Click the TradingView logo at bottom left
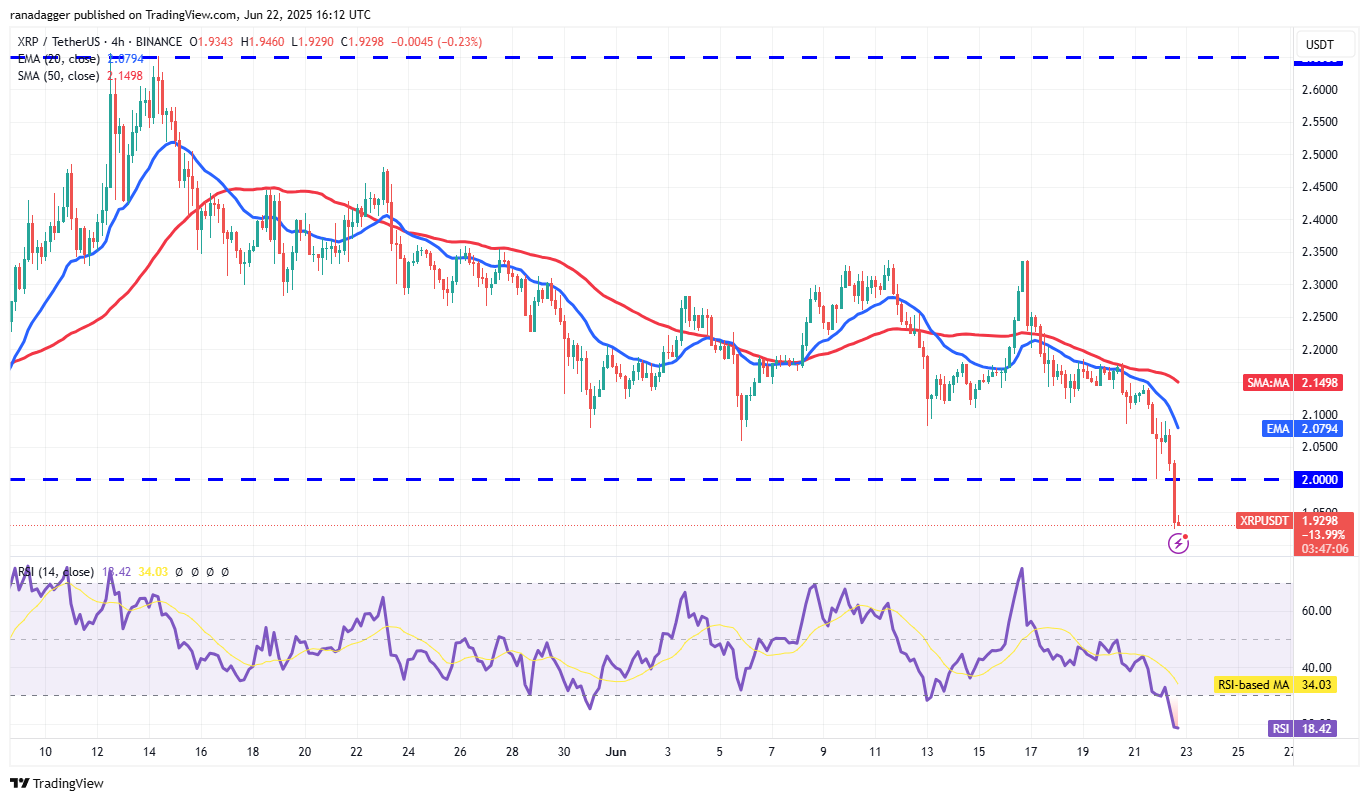Viewport: 1369px width, 801px height. click(57, 783)
